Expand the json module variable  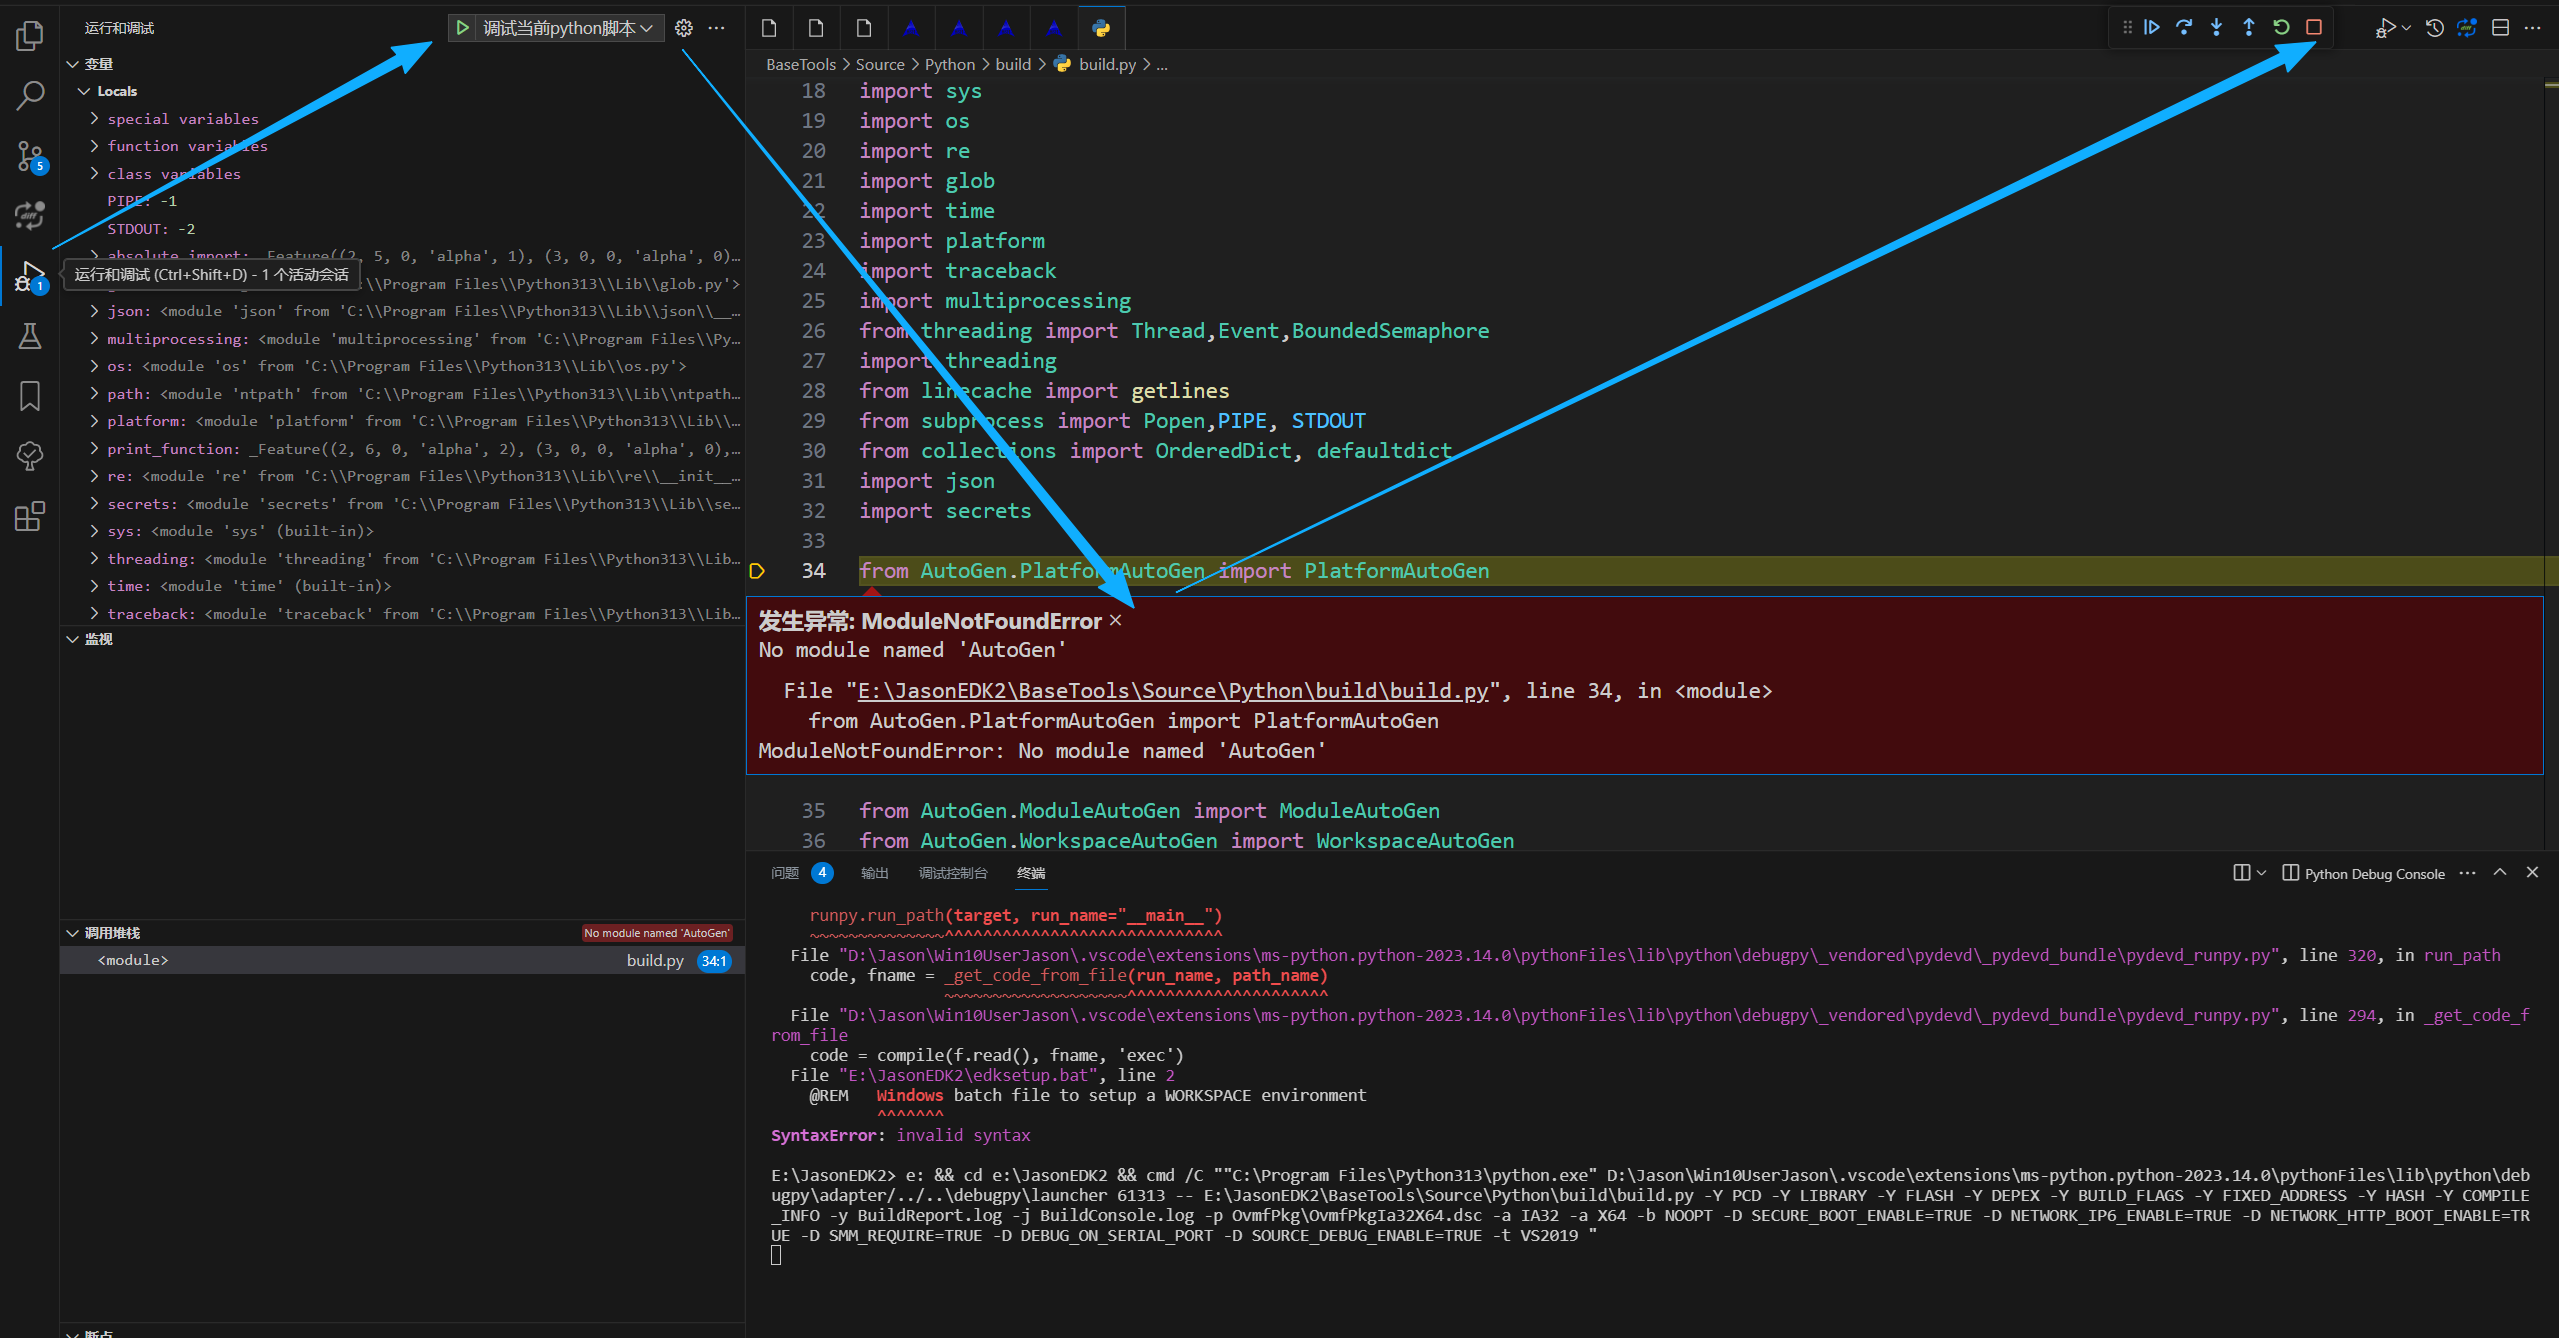[x=94, y=311]
